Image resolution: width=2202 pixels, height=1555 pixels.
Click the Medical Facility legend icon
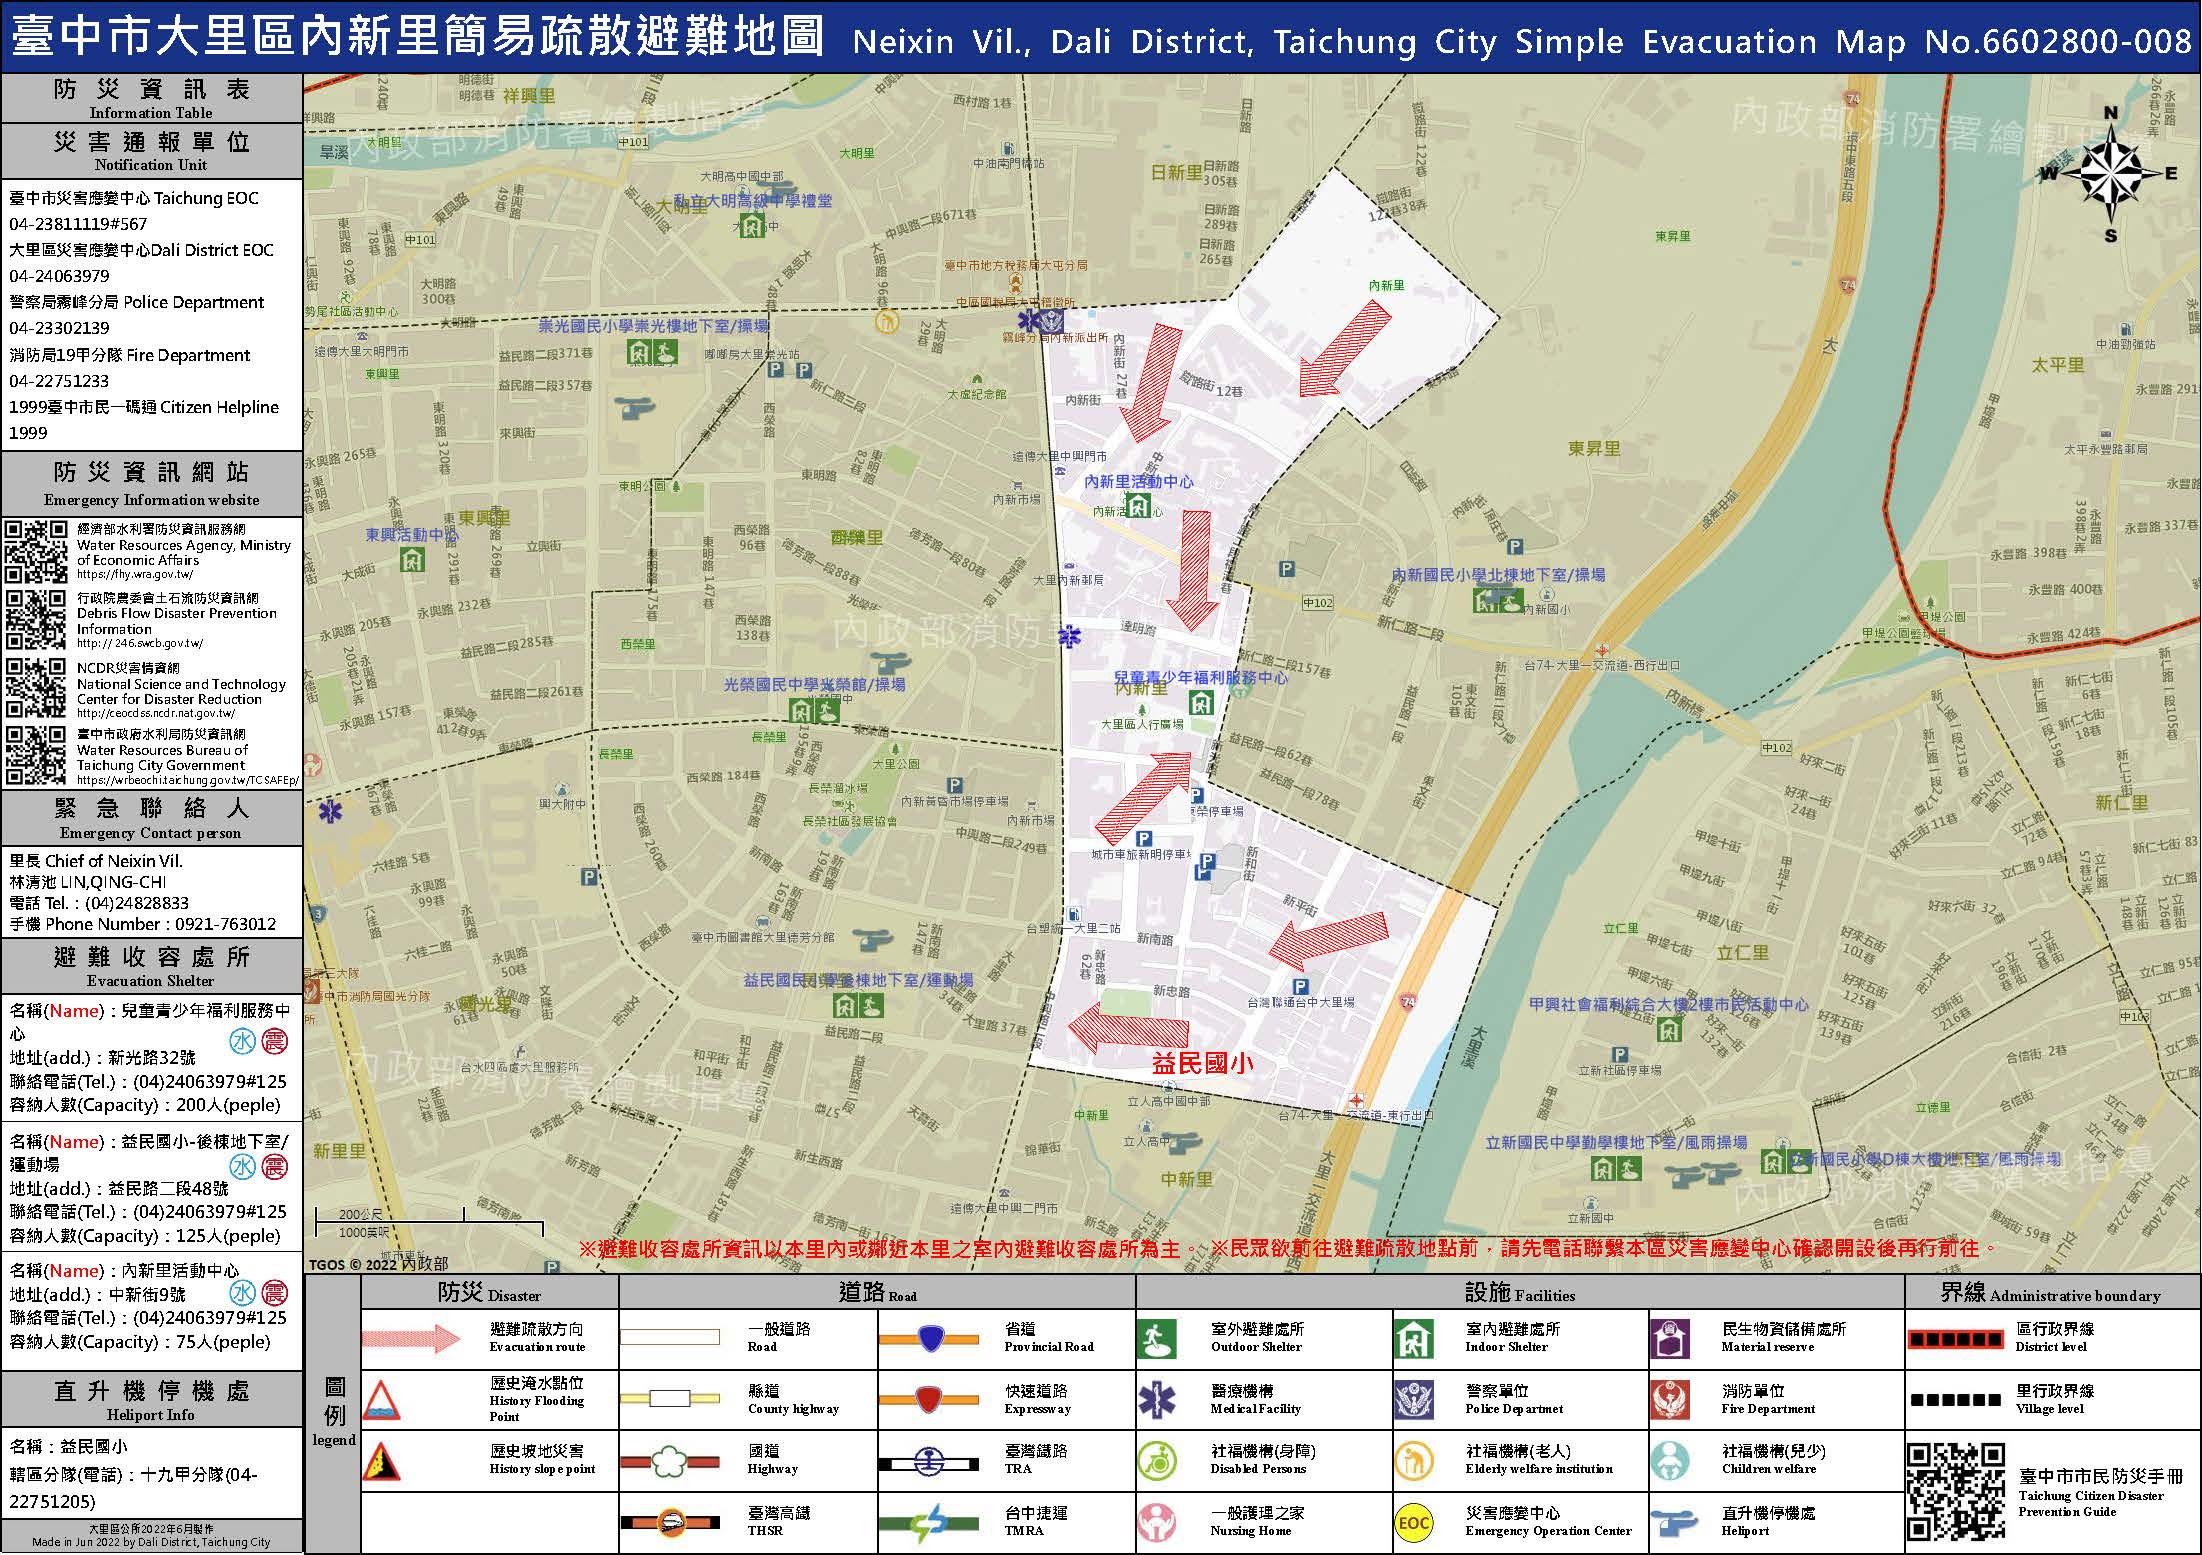tap(1156, 1400)
